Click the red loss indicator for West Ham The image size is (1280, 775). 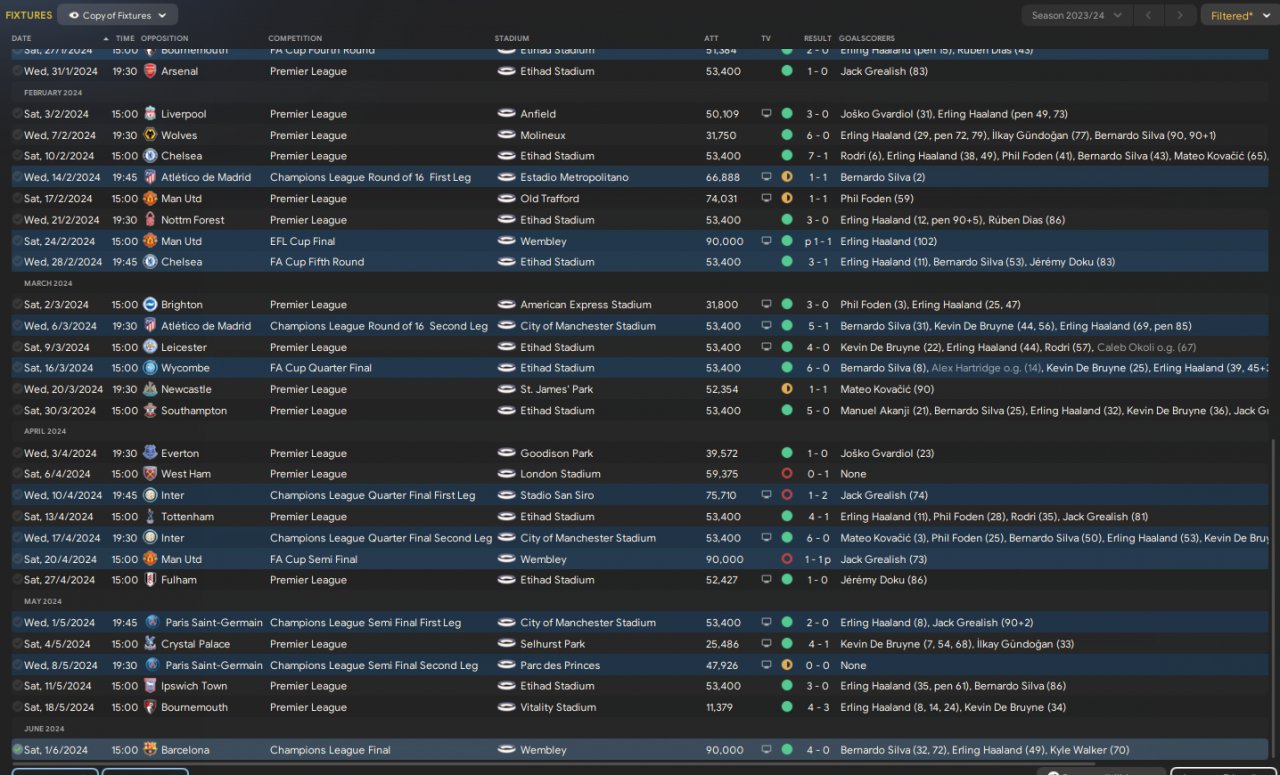tap(787, 474)
